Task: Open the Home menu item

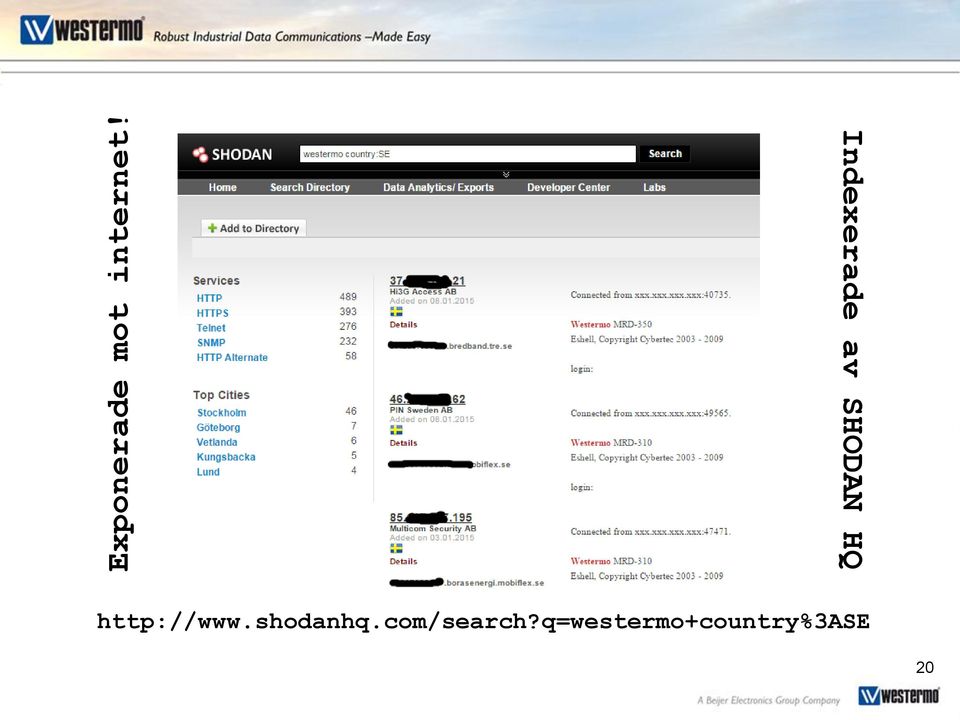Action: click(x=222, y=187)
